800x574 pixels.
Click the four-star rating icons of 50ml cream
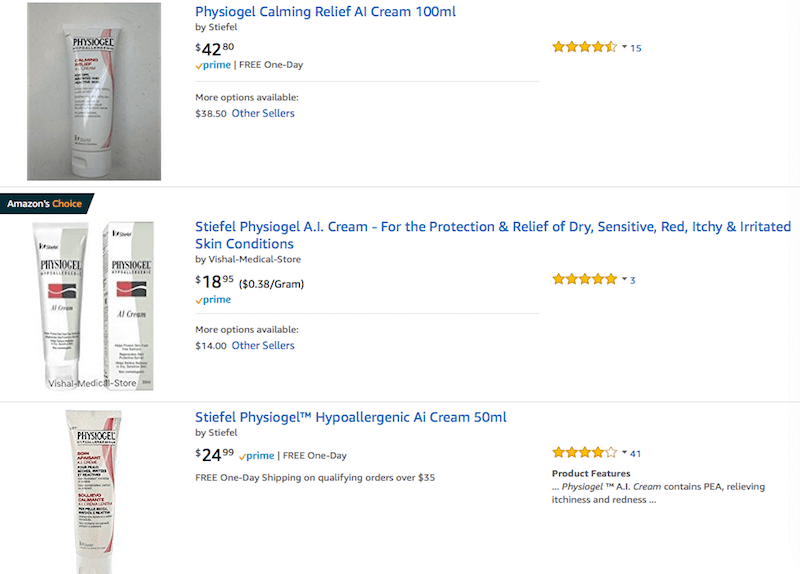pyautogui.click(x=585, y=453)
